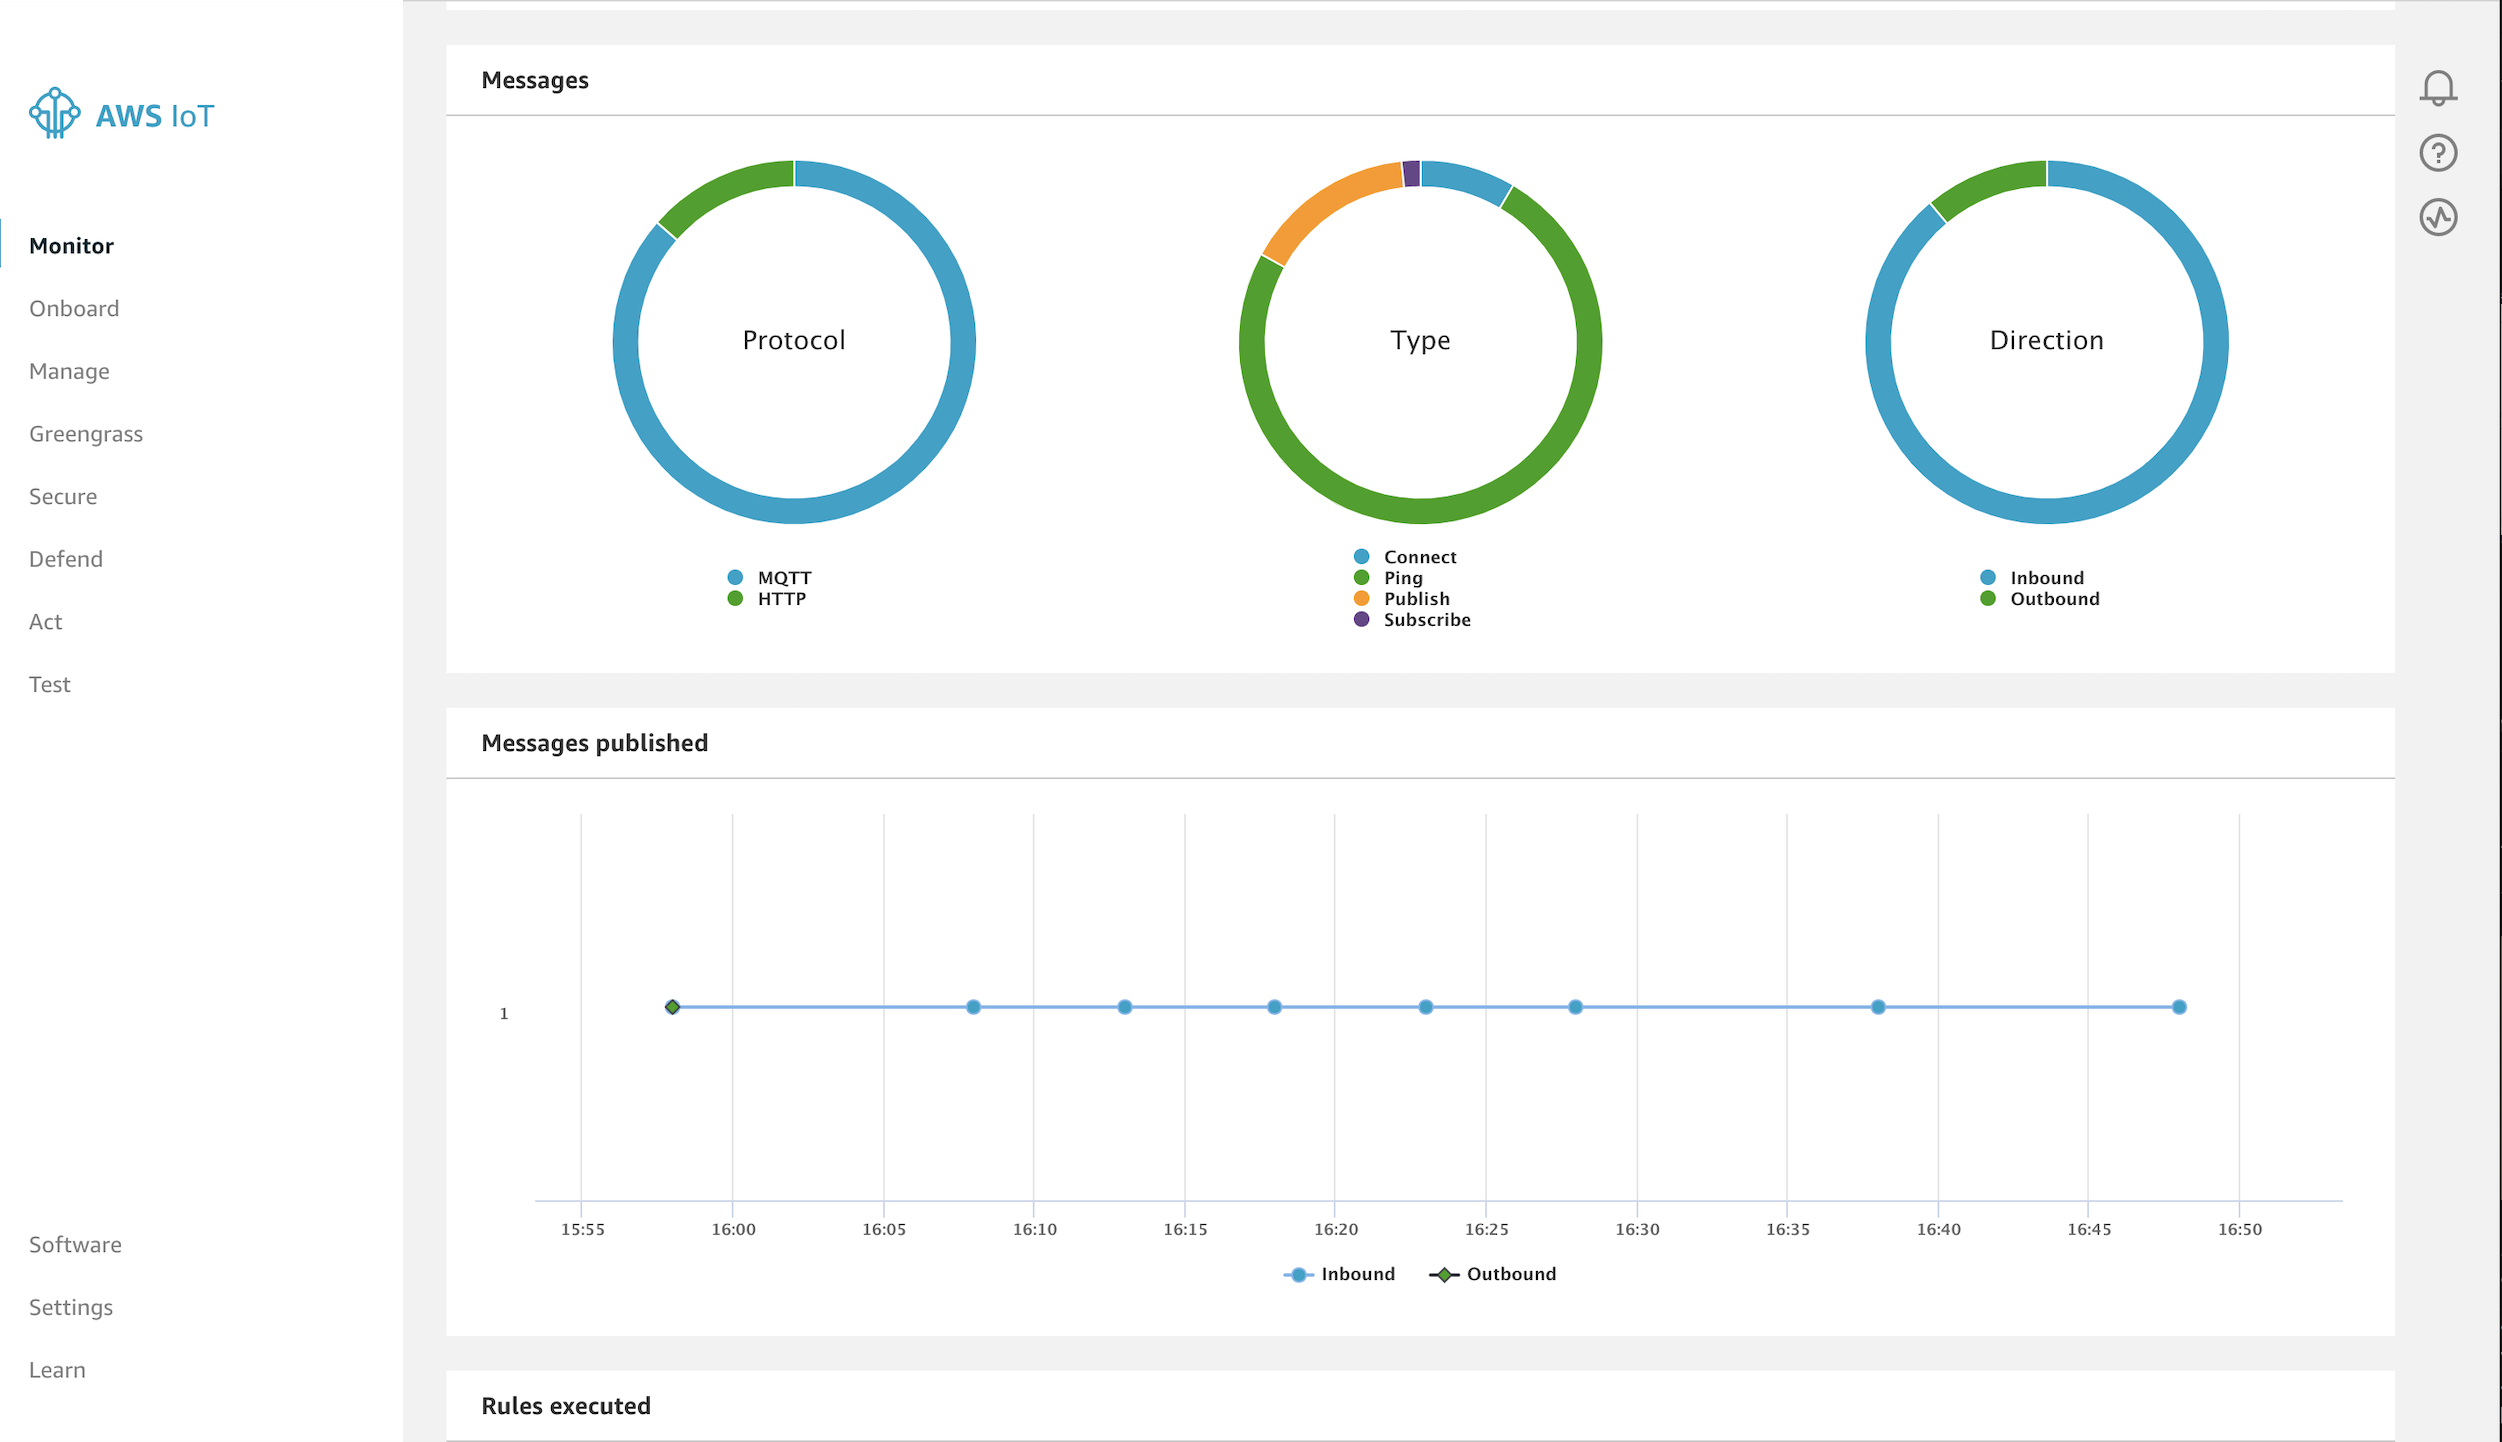
Task: Open the Manage section
Action: pyautogui.click(x=69, y=371)
